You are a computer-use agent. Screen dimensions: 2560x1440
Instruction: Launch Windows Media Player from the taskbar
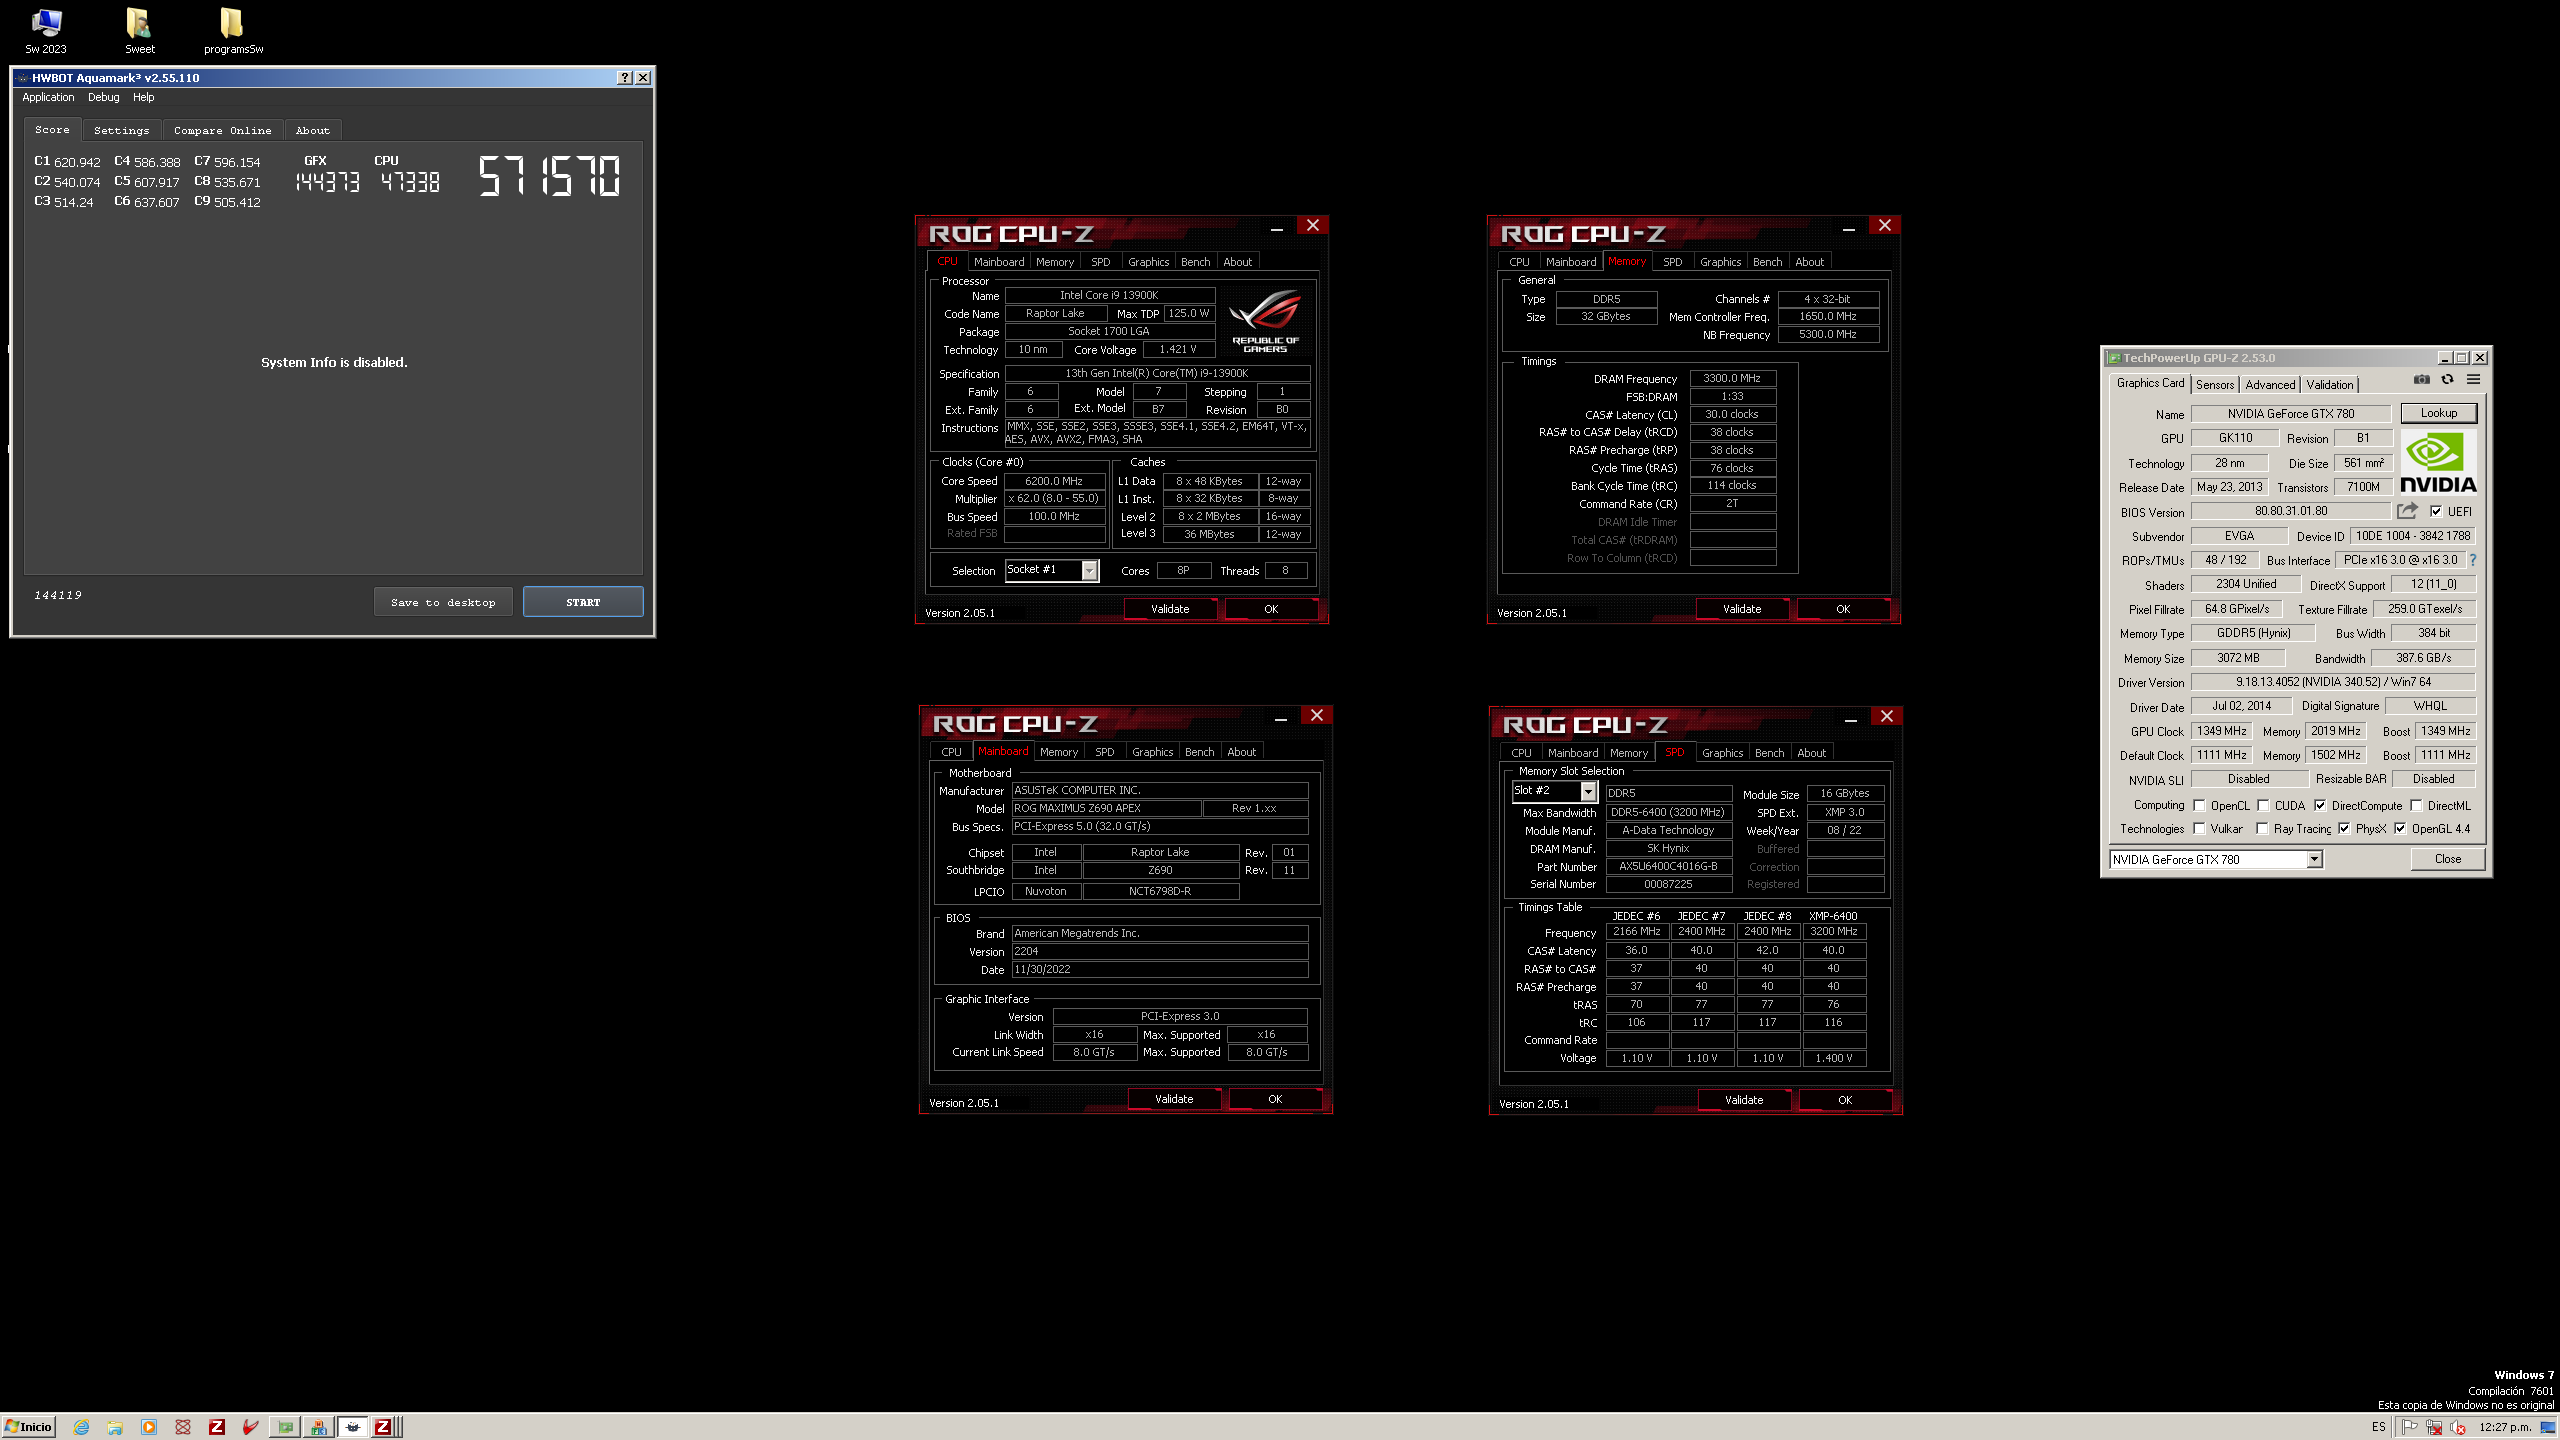(x=149, y=1427)
